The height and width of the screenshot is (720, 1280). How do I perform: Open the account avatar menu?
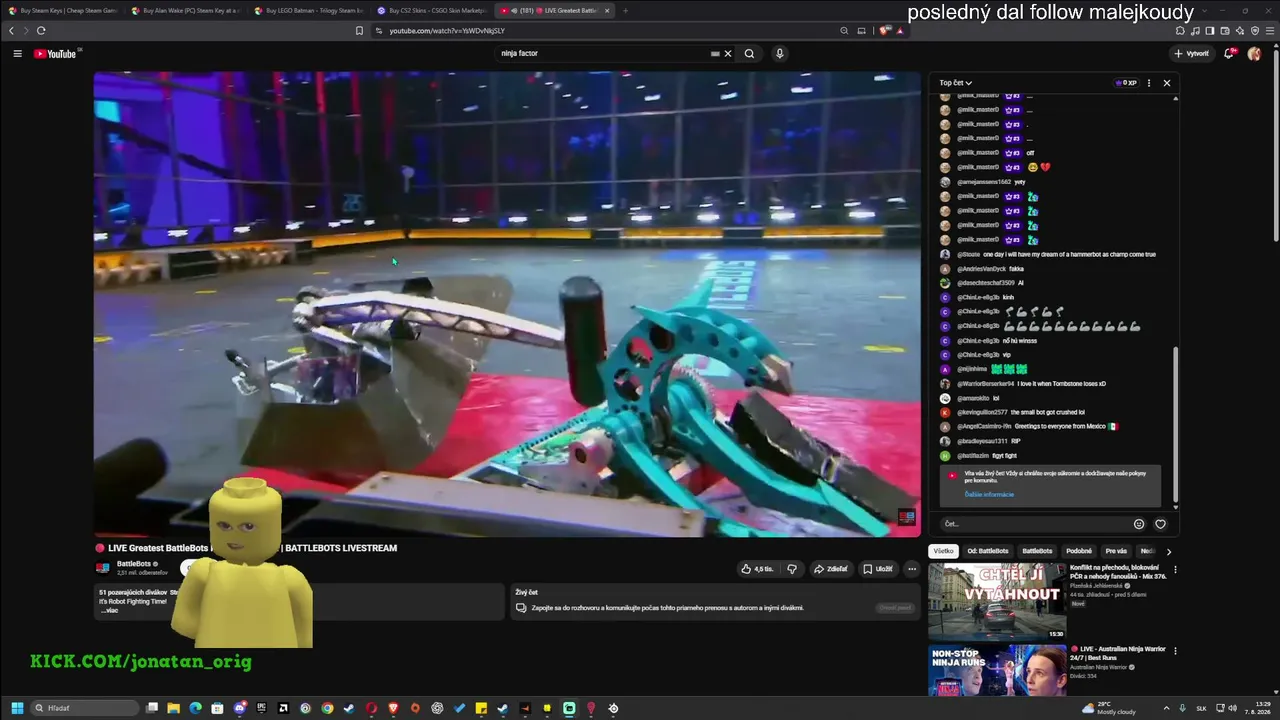[x=1254, y=53]
